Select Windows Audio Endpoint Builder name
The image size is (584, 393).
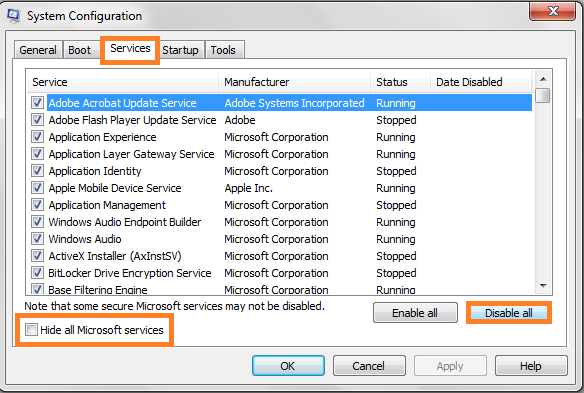click(125, 222)
